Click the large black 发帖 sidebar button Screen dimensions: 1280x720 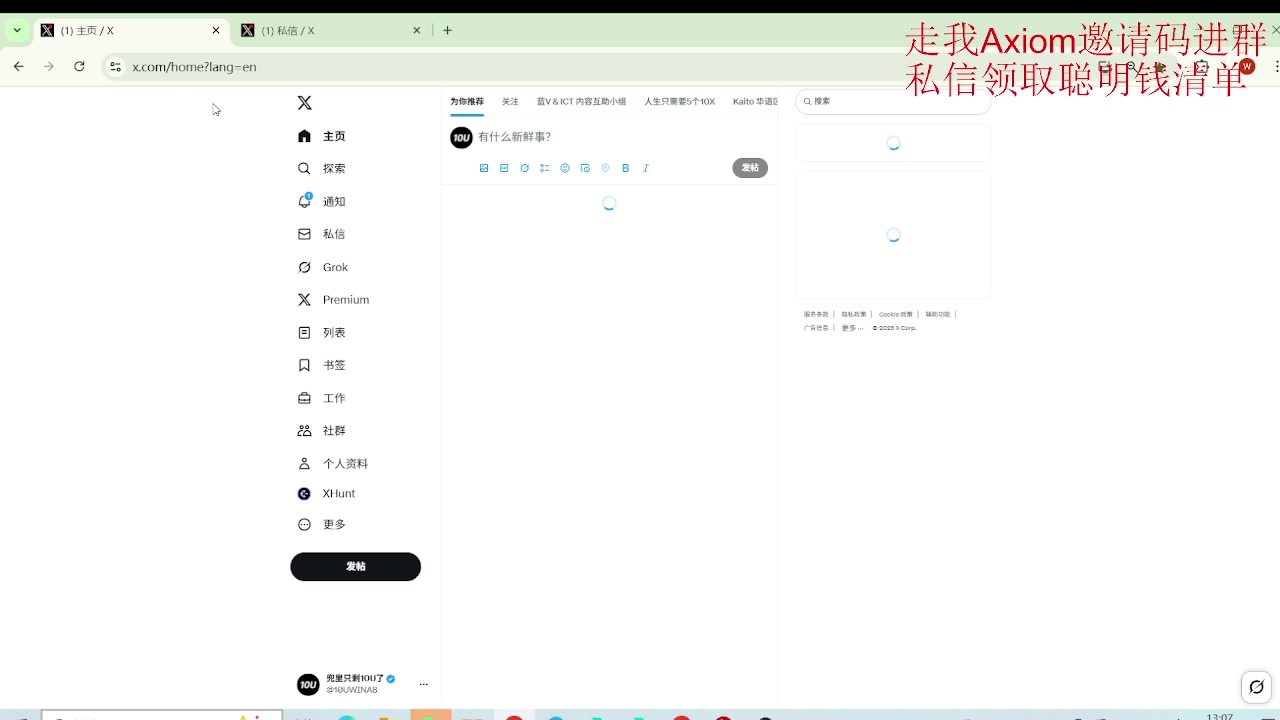356,566
